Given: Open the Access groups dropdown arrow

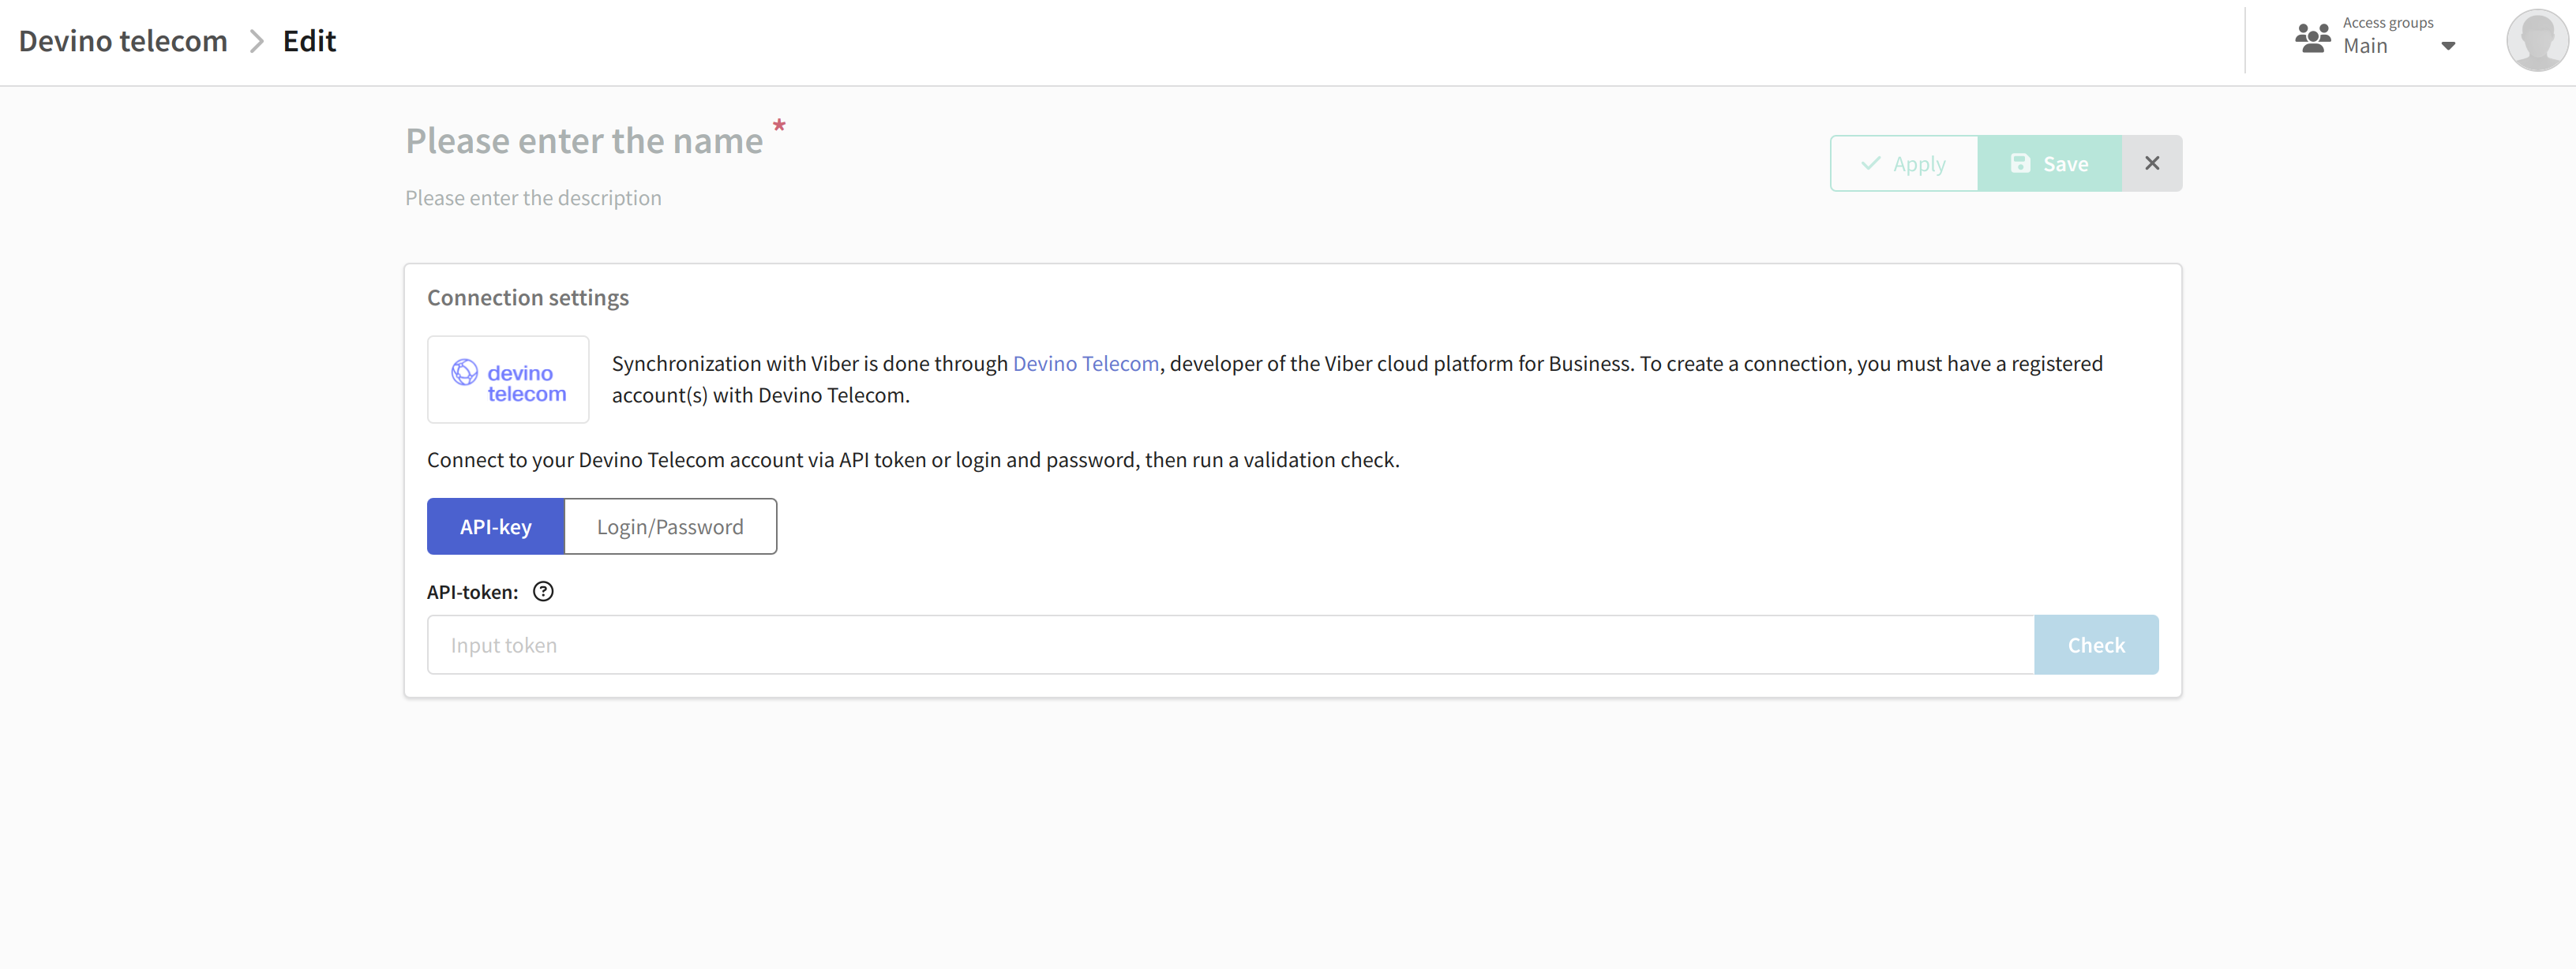Looking at the screenshot, I should (x=2447, y=46).
